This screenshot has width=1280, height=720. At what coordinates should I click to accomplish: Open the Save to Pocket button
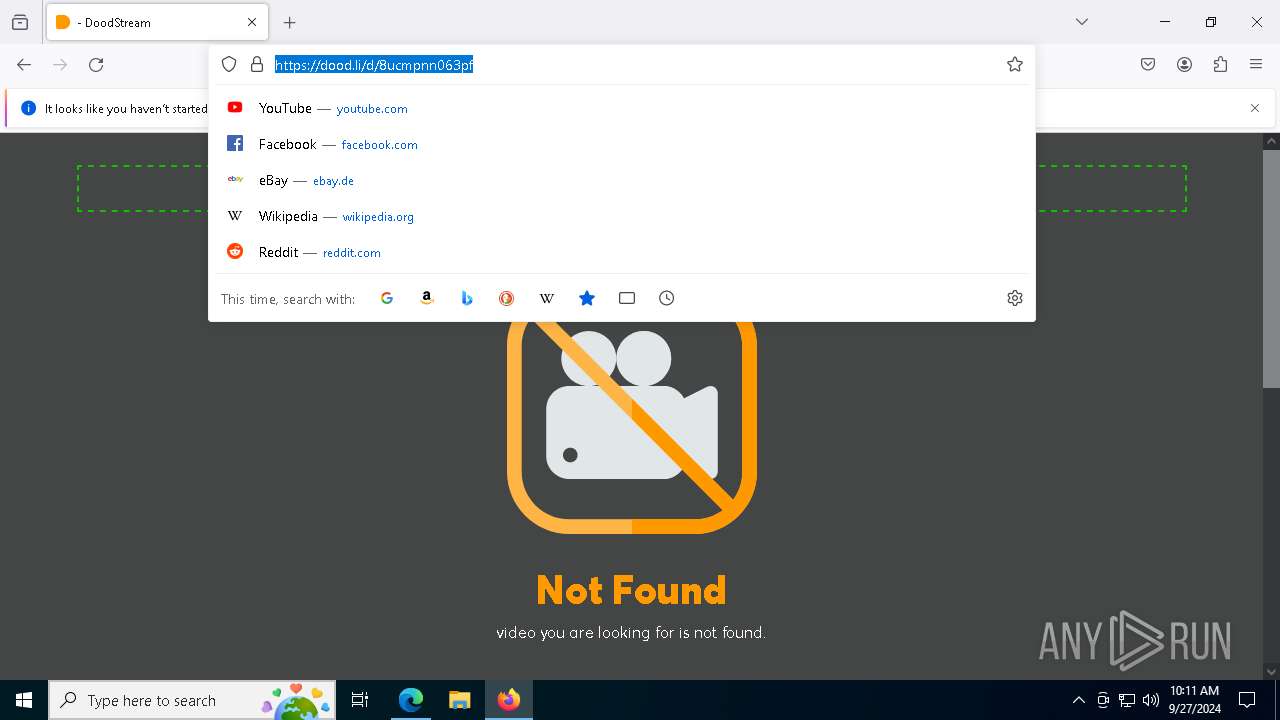(x=1148, y=65)
